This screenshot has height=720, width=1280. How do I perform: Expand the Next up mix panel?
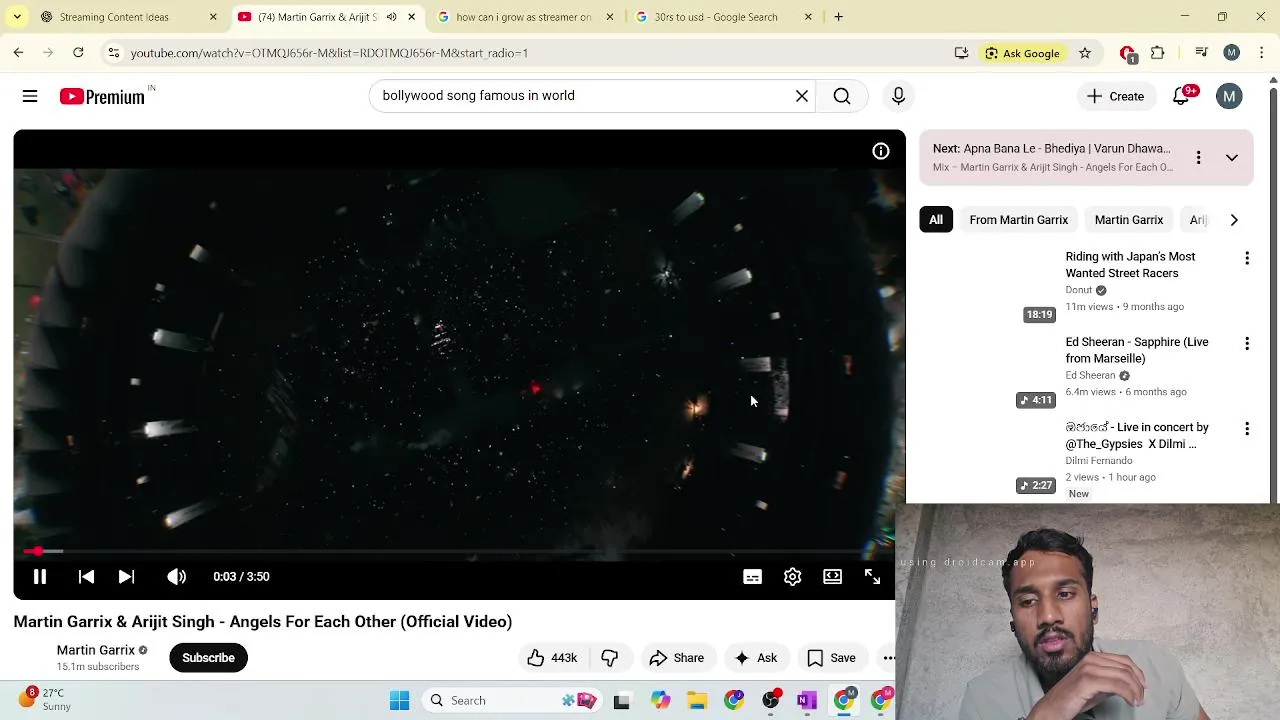[x=1232, y=158]
